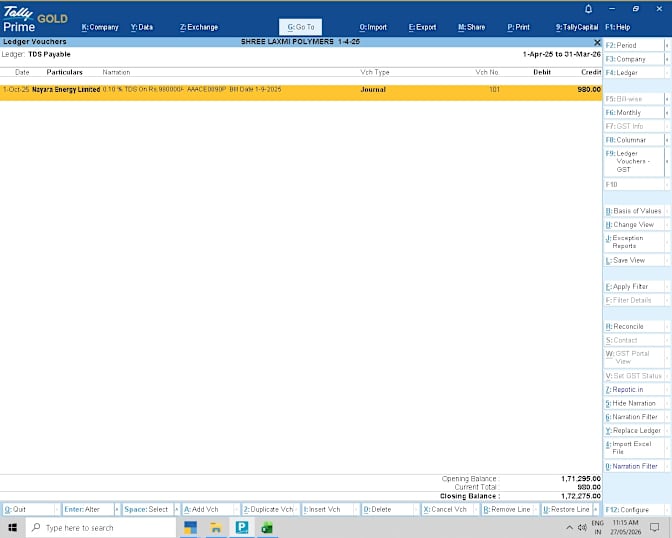Click the G: Go To button
The image size is (672, 538).
(300, 27)
